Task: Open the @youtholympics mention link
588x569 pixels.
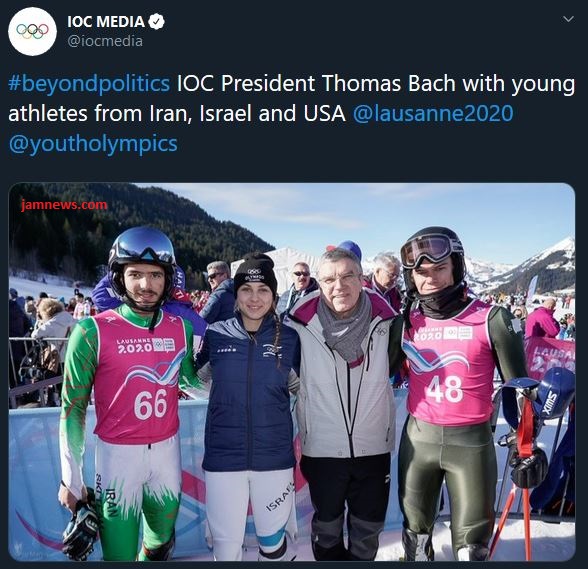Action: [93, 144]
